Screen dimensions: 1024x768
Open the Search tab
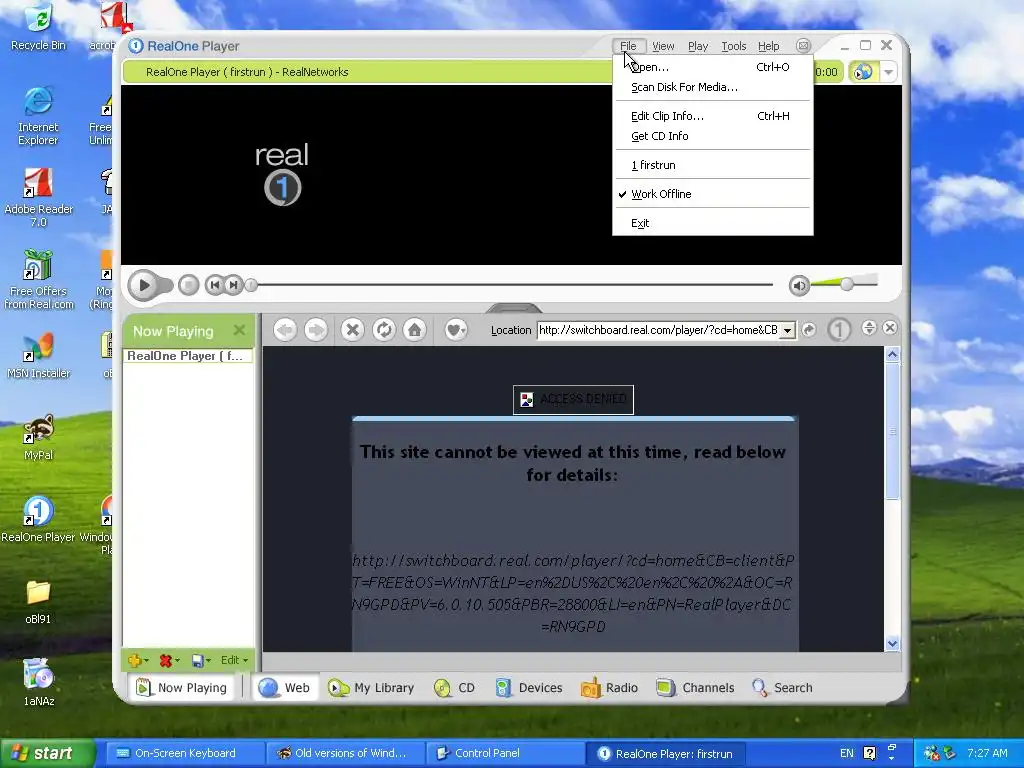coord(782,688)
